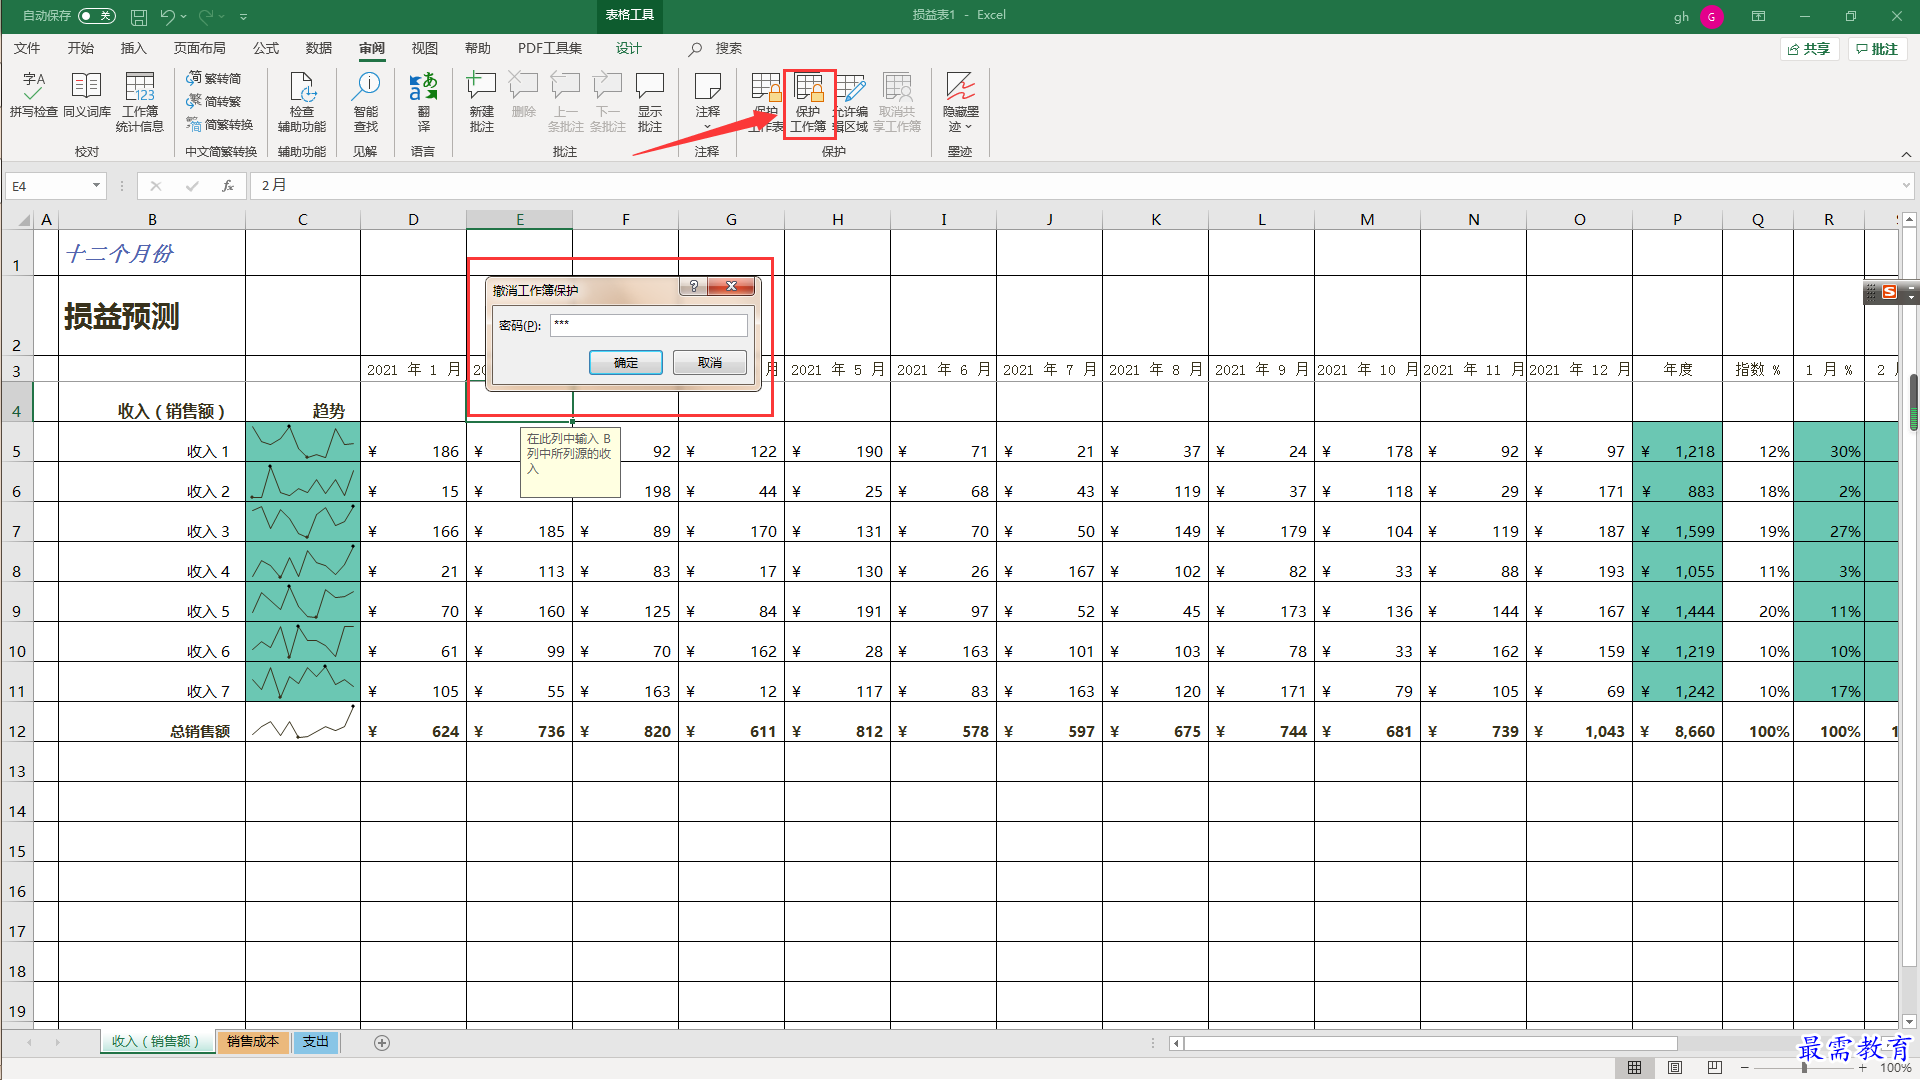Image resolution: width=1920 pixels, height=1080 pixels.
Task: Expand the formula bar chevron
Action: (1906, 186)
